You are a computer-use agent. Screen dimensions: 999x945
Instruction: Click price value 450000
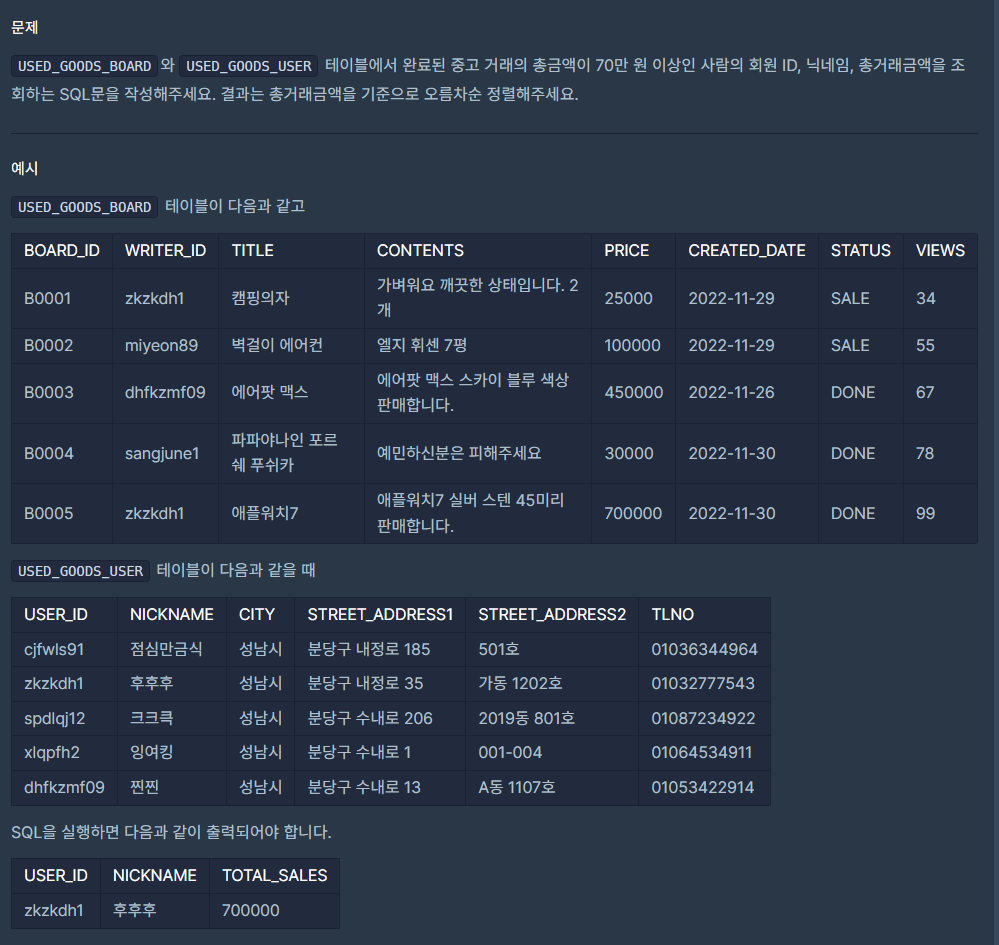click(x=633, y=393)
